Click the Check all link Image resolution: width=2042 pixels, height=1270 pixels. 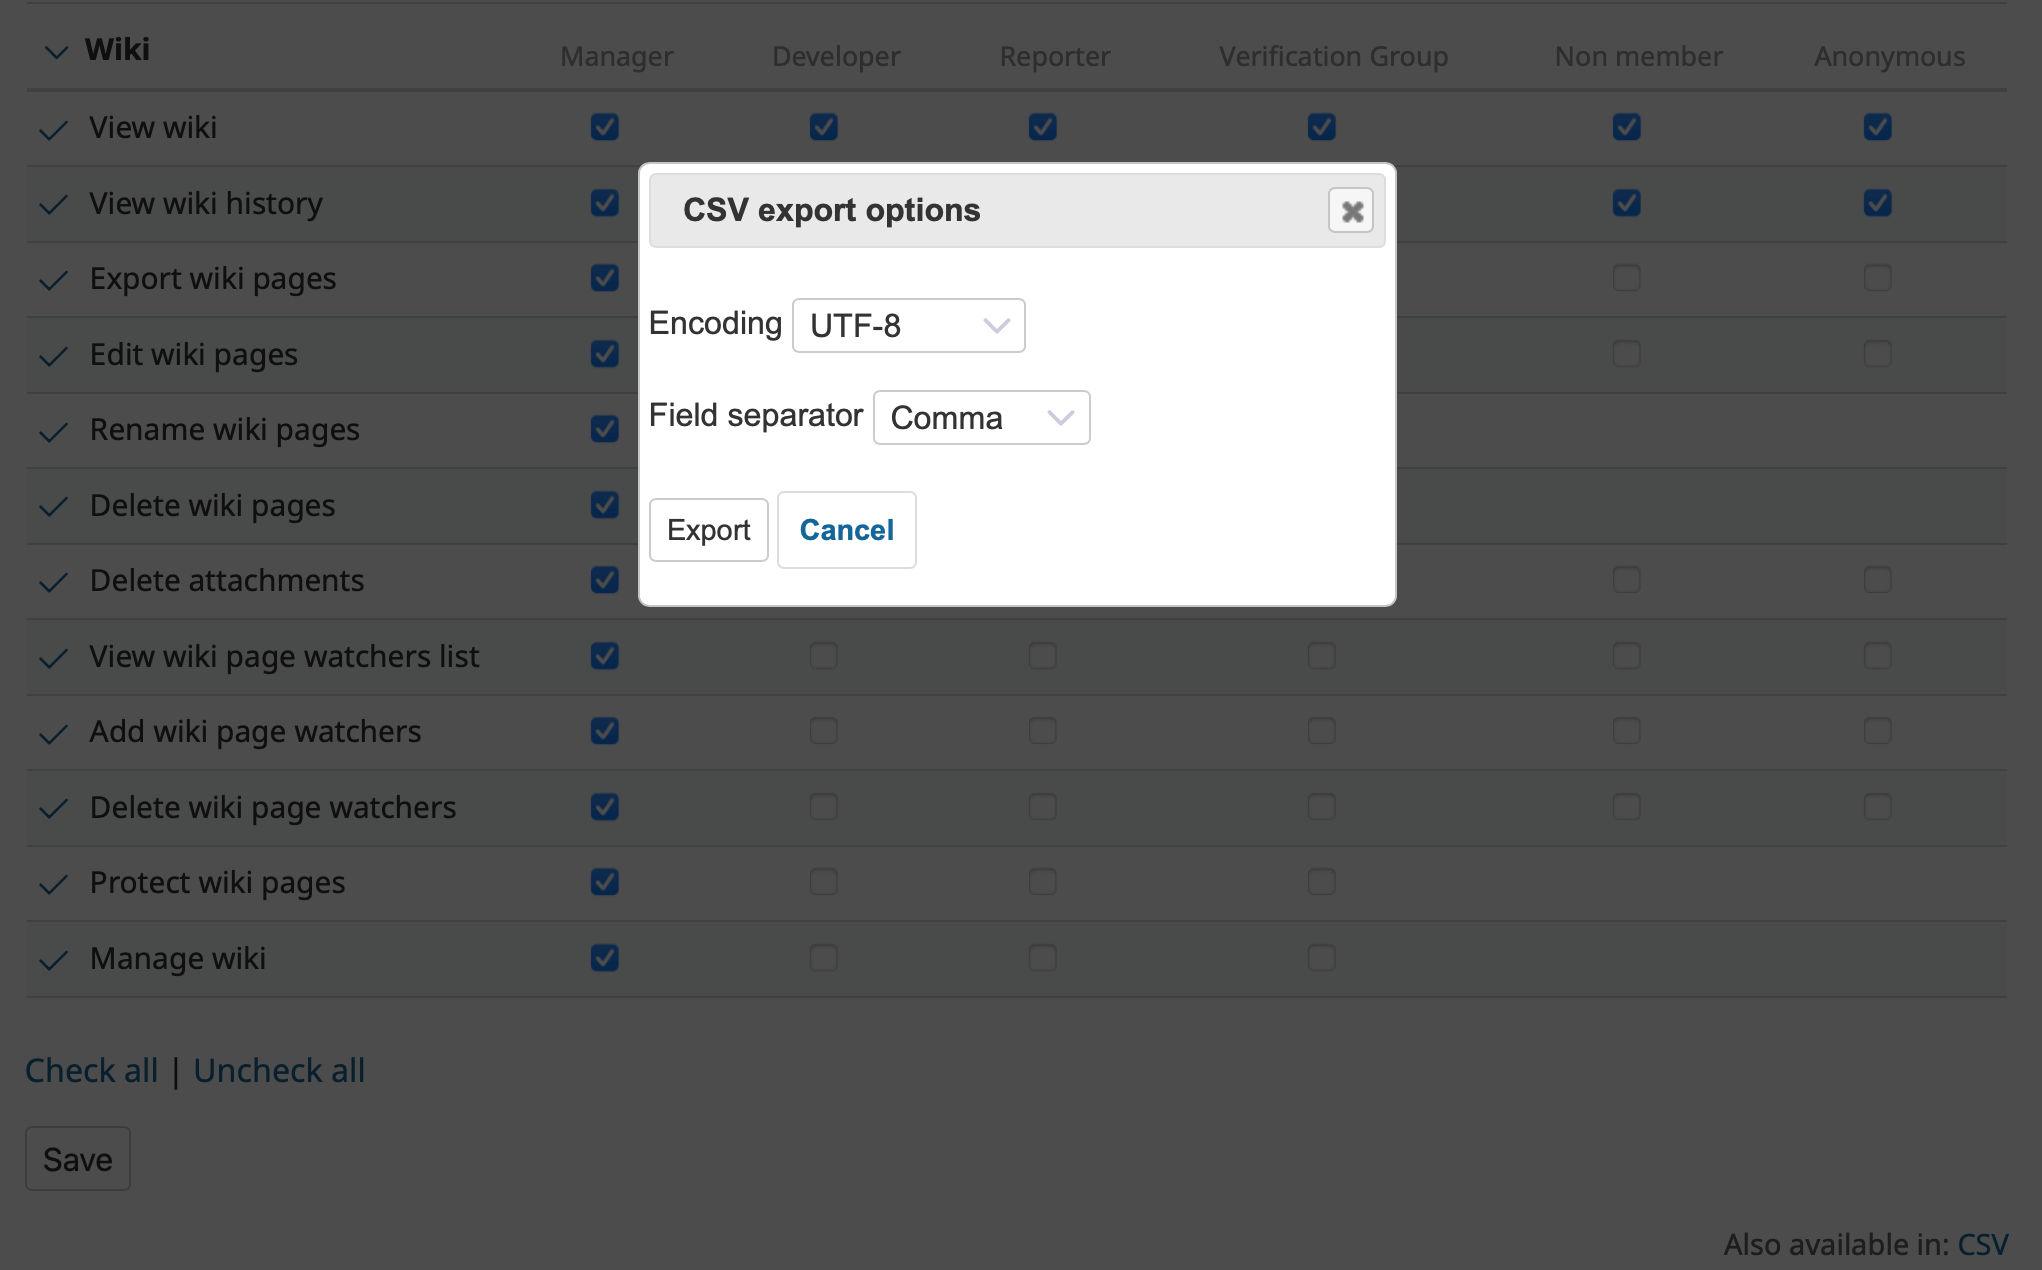pos(92,1071)
